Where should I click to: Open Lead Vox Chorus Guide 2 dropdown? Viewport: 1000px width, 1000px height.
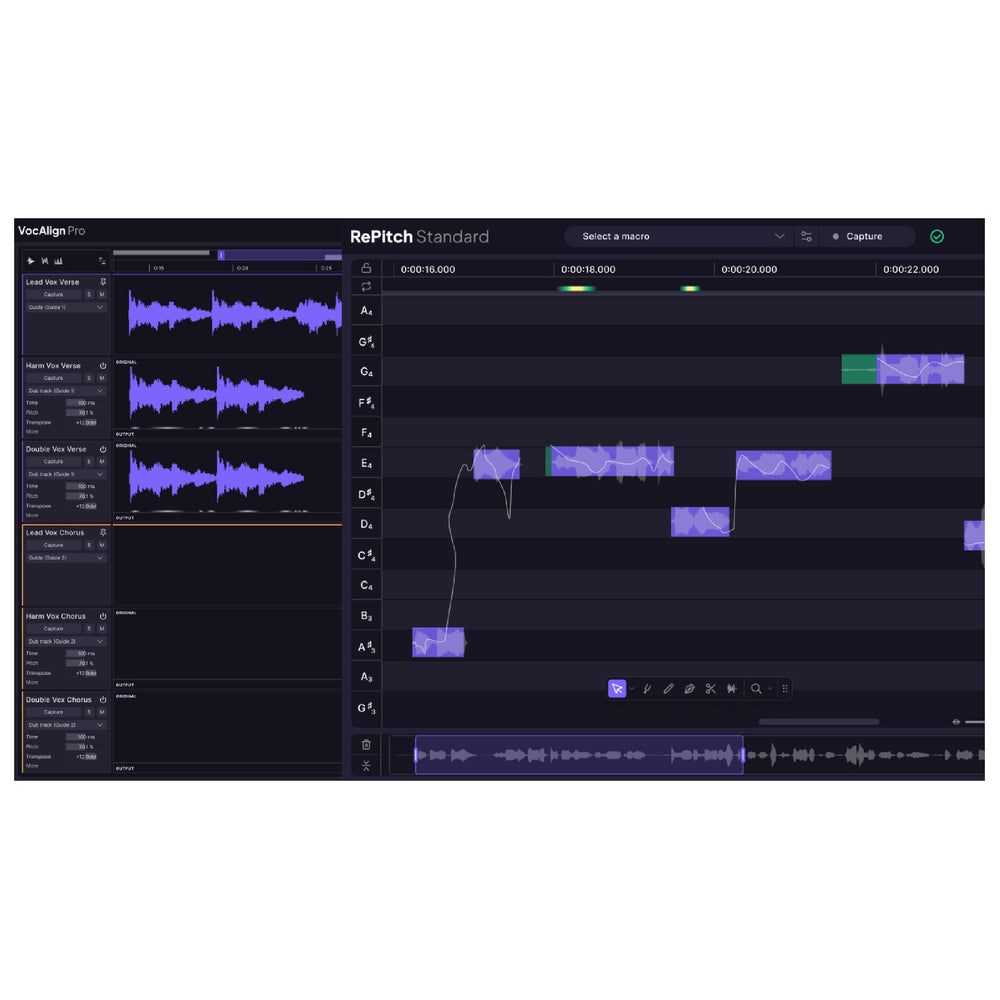pos(65,558)
